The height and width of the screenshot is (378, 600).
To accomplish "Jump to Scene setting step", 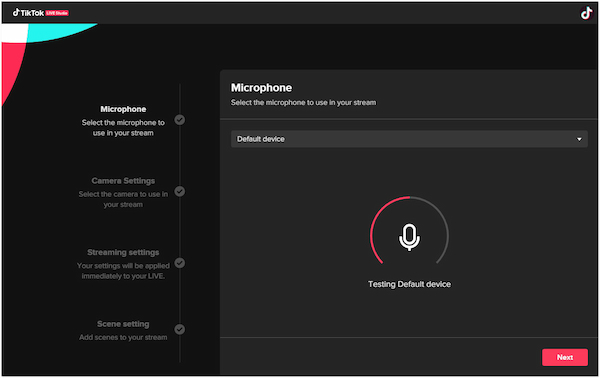I will (123, 324).
